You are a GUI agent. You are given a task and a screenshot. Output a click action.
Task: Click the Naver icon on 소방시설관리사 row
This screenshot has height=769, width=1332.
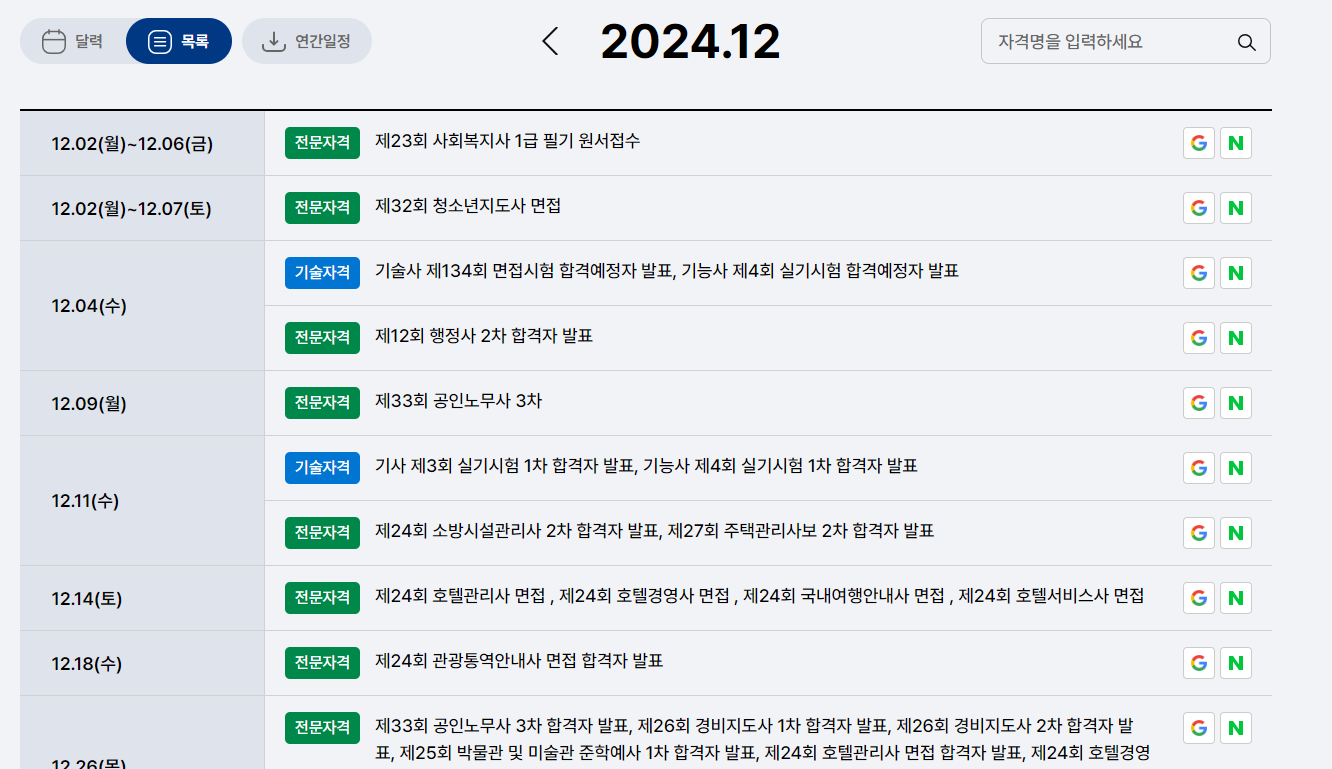(1235, 532)
